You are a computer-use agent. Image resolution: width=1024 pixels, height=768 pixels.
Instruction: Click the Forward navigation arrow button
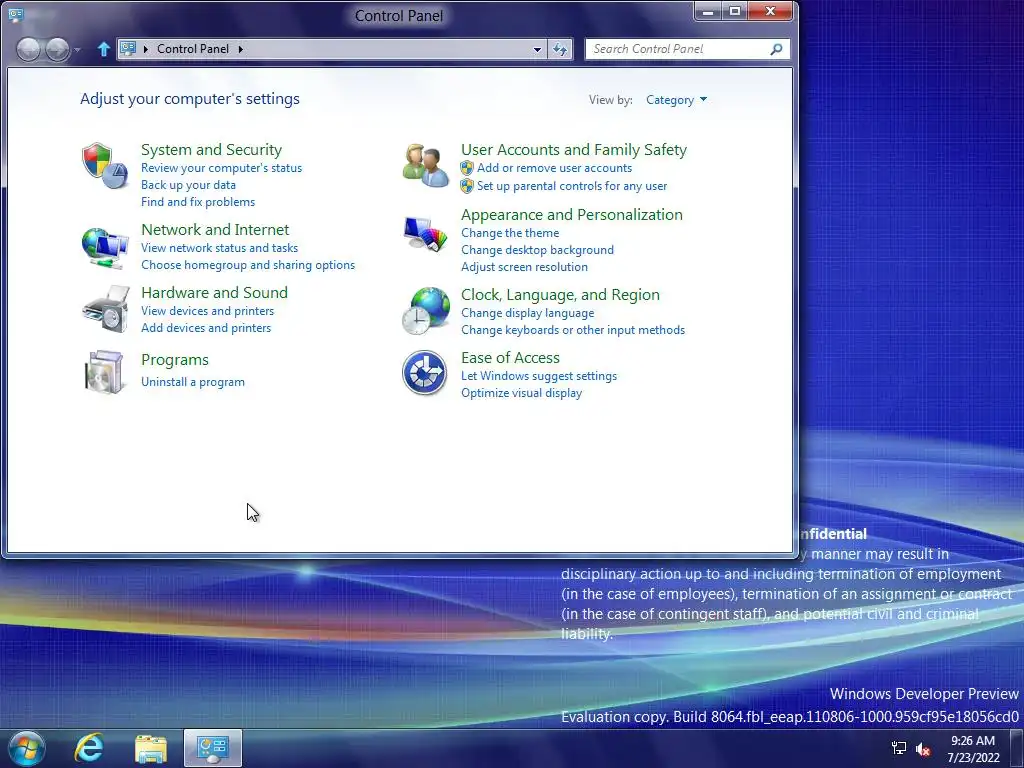57,49
